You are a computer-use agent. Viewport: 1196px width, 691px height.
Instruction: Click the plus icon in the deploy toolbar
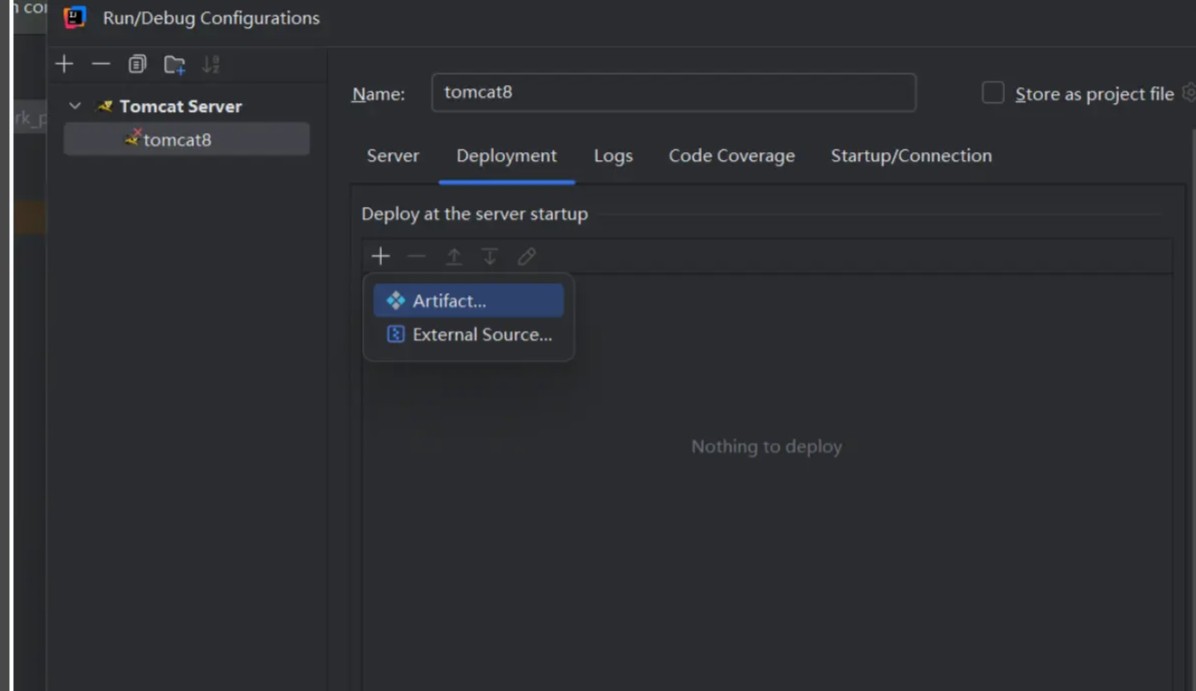point(380,256)
